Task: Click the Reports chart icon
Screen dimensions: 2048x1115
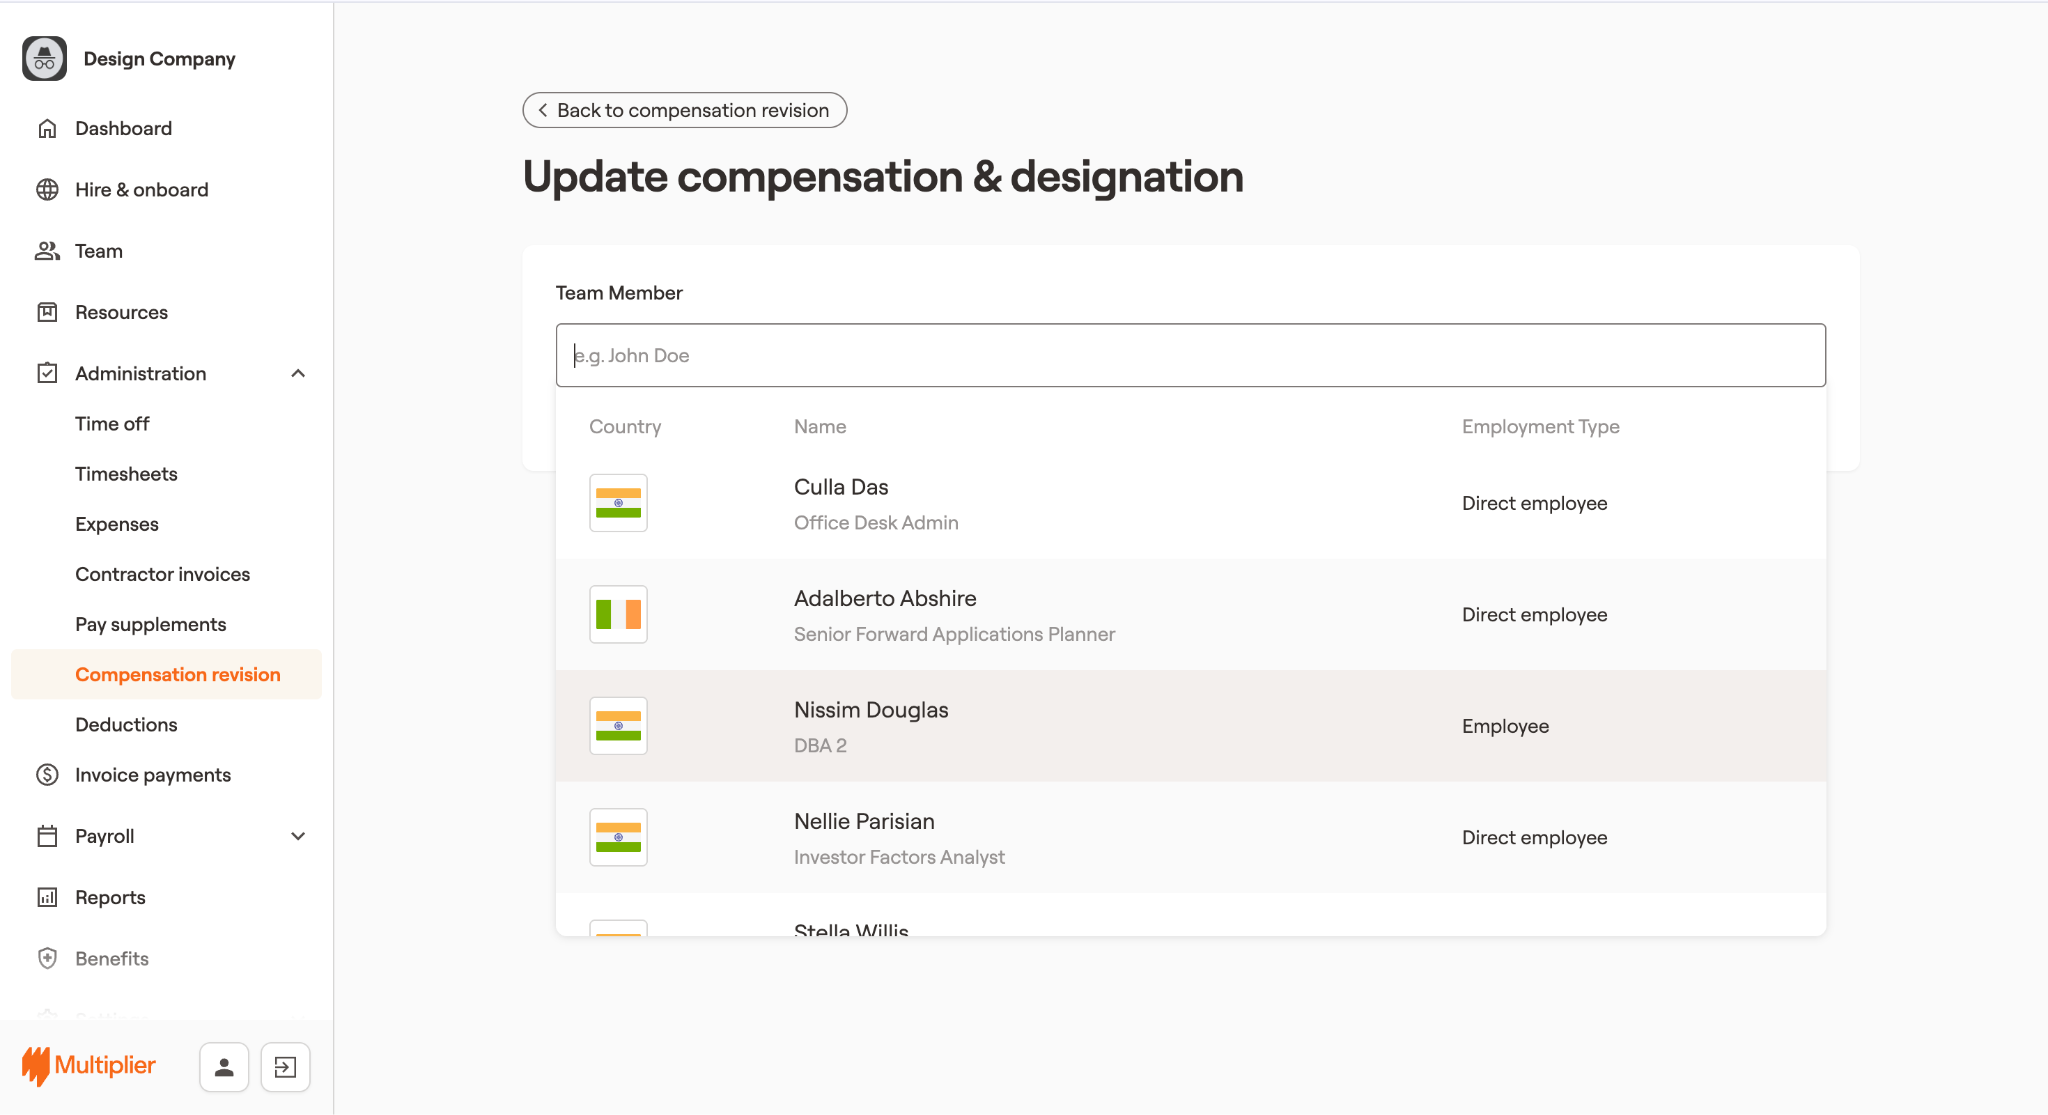Action: coord(47,897)
